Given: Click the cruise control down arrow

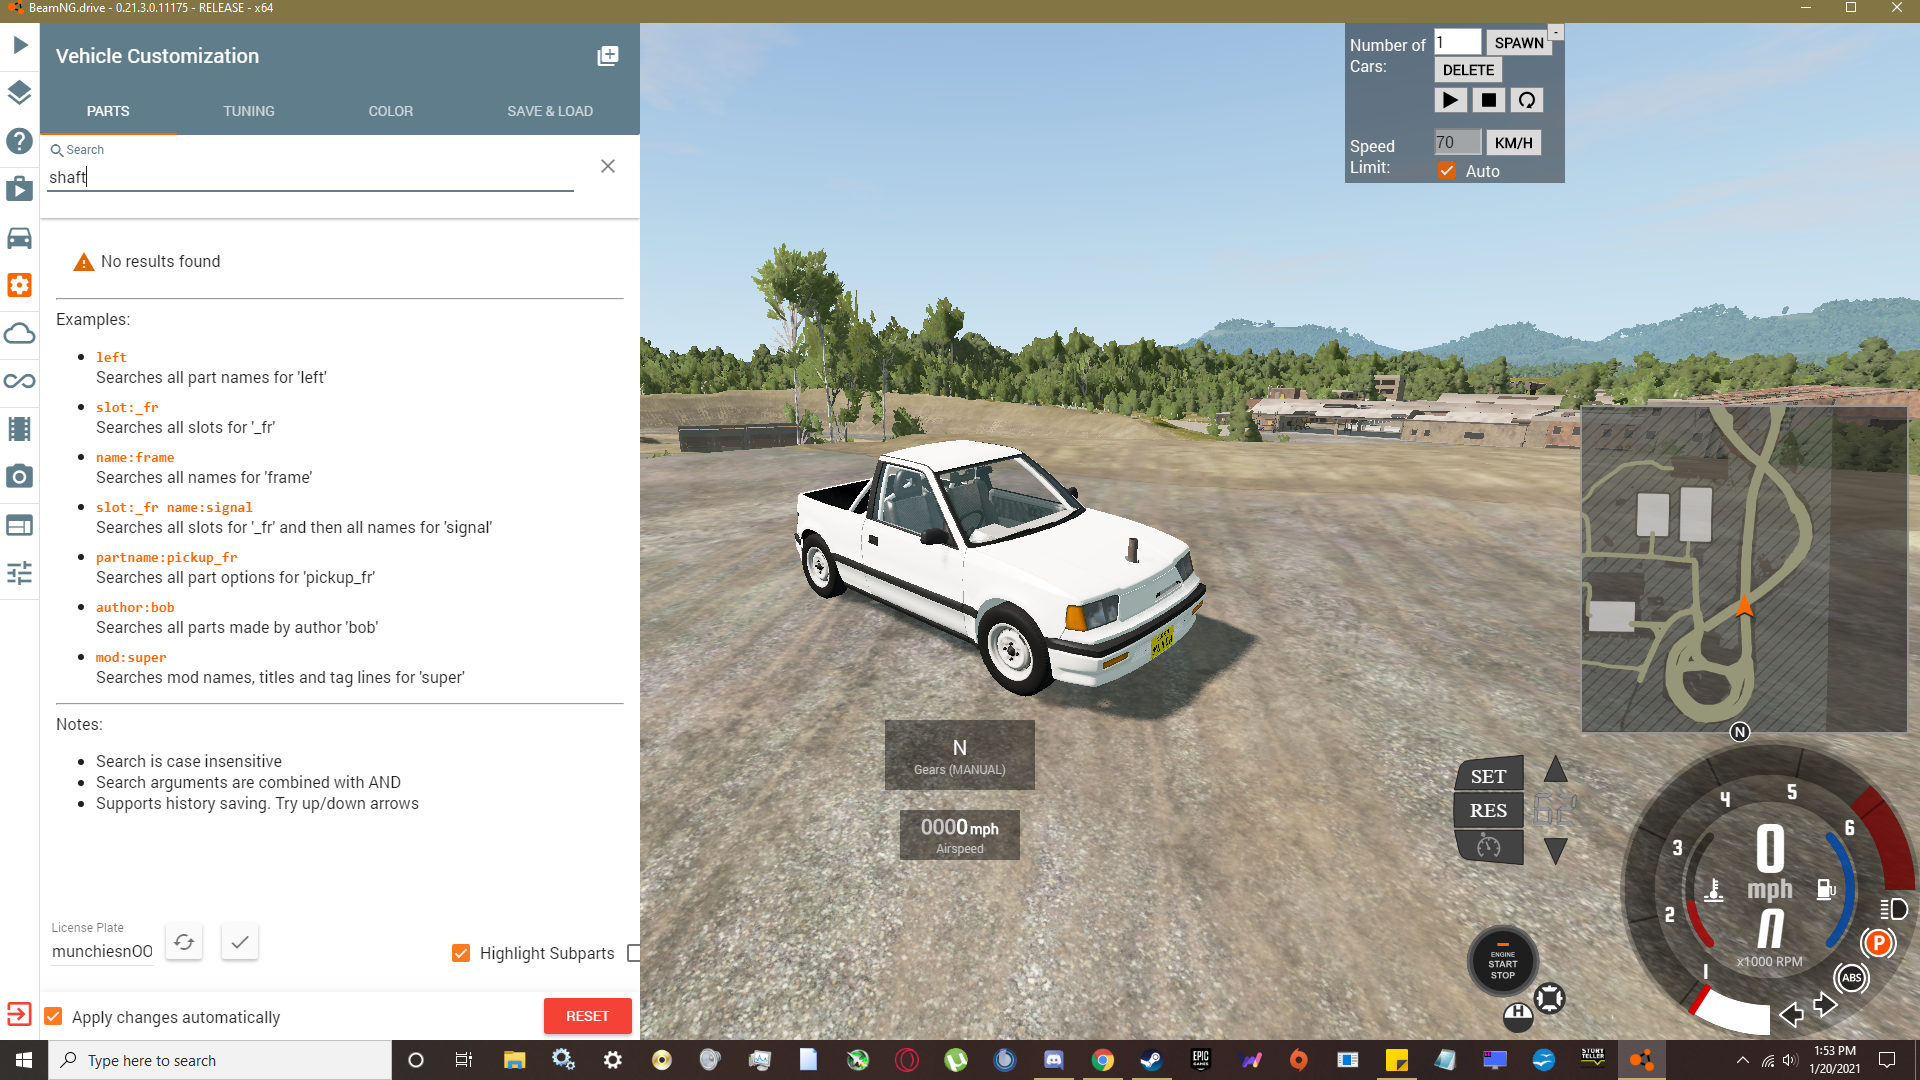Looking at the screenshot, I should coord(1556,851).
